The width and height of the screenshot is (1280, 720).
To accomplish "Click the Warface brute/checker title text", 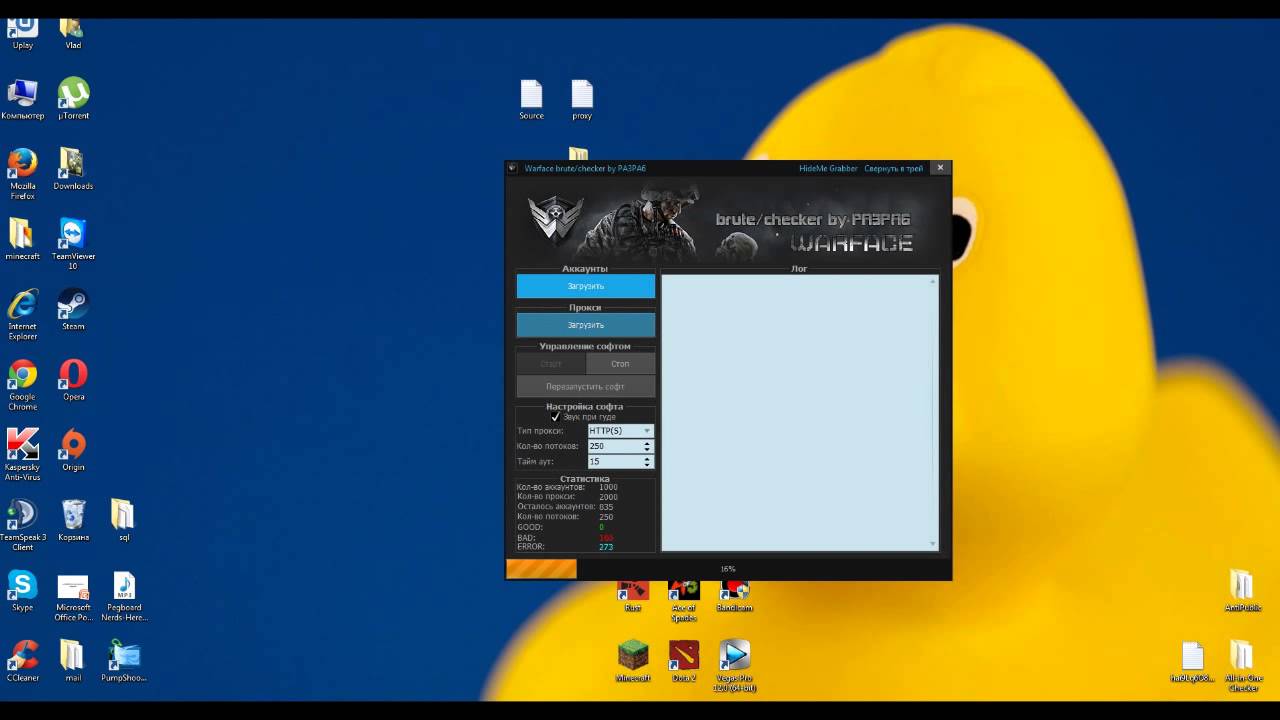I will 585,168.
